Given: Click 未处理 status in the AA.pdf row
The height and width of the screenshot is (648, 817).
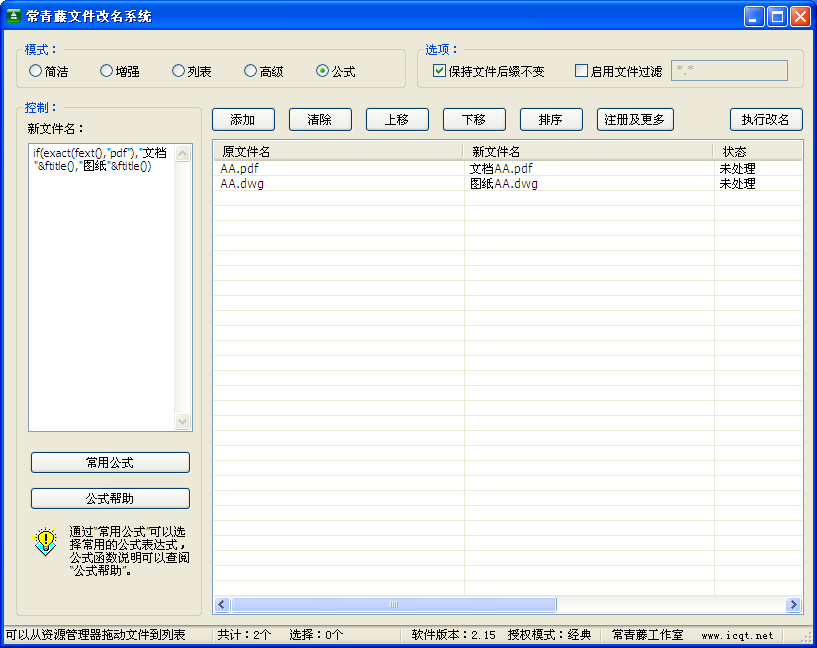Looking at the screenshot, I should click(x=737, y=168).
